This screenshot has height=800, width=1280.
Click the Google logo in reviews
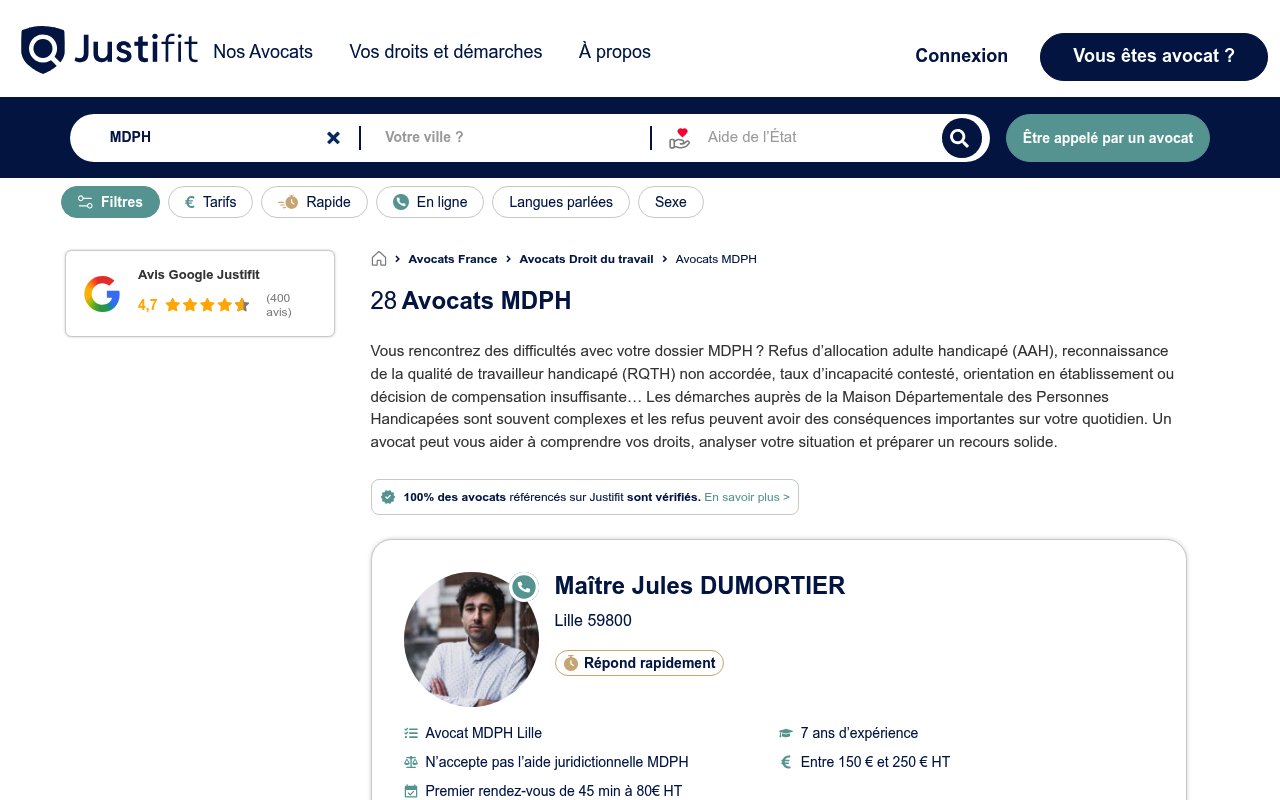tap(102, 294)
